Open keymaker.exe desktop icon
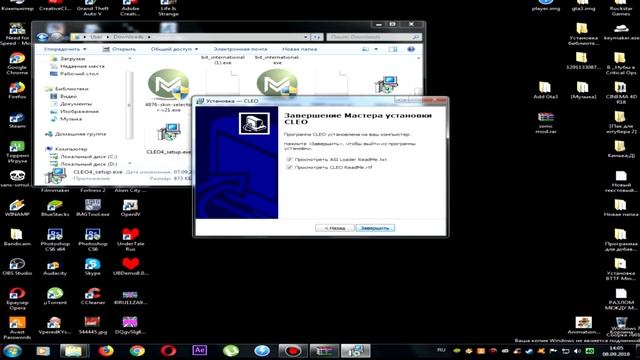The width and height of the screenshot is (640, 360). coord(621,32)
